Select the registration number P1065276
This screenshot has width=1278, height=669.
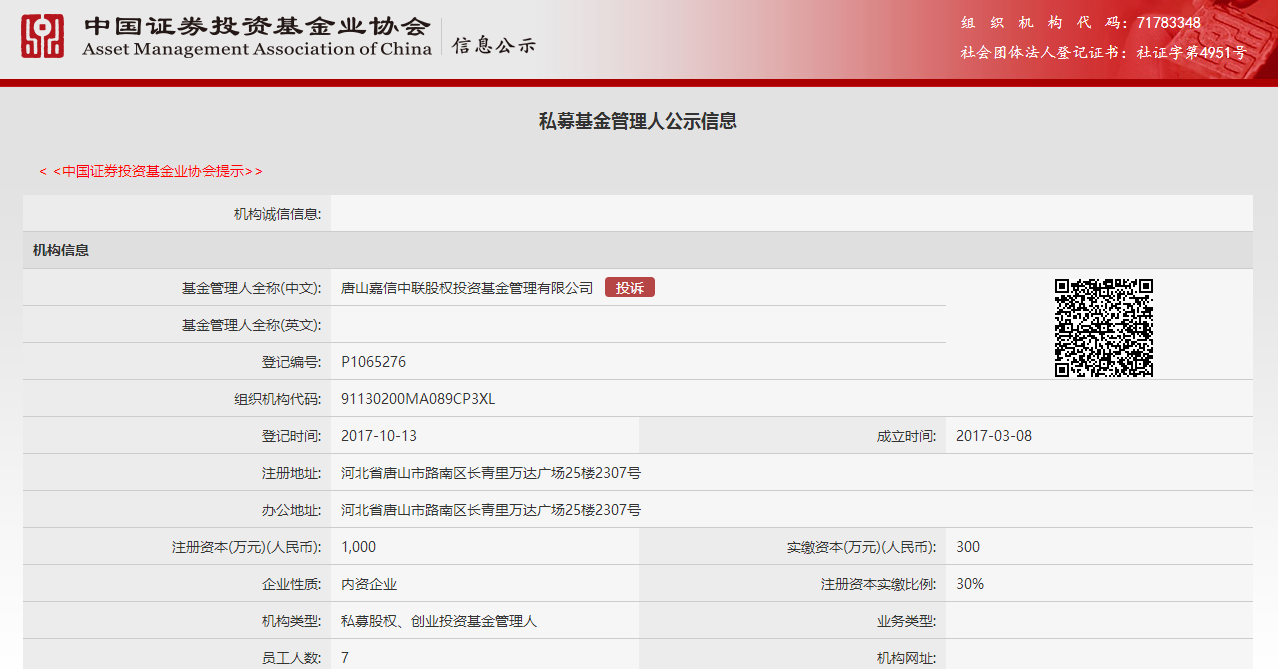pyautogui.click(x=373, y=362)
